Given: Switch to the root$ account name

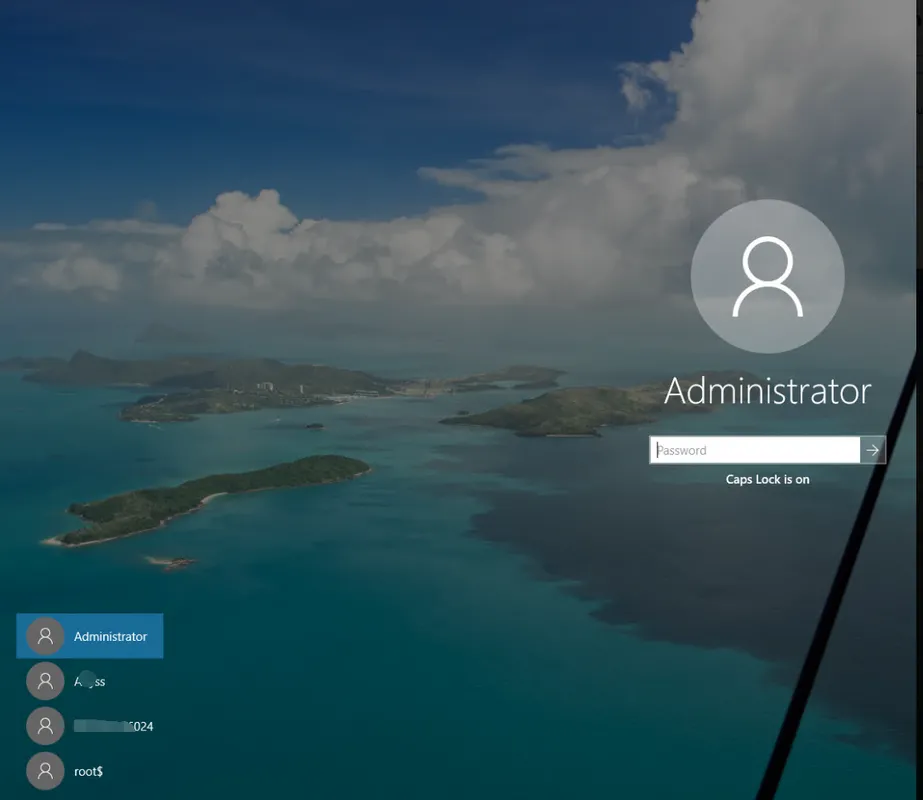Looking at the screenshot, I should point(88,772).
